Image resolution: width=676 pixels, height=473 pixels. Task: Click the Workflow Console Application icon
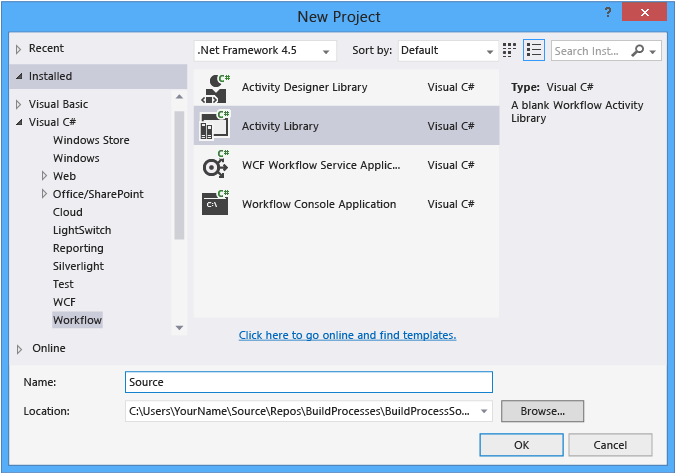click(x=216, y=204)
